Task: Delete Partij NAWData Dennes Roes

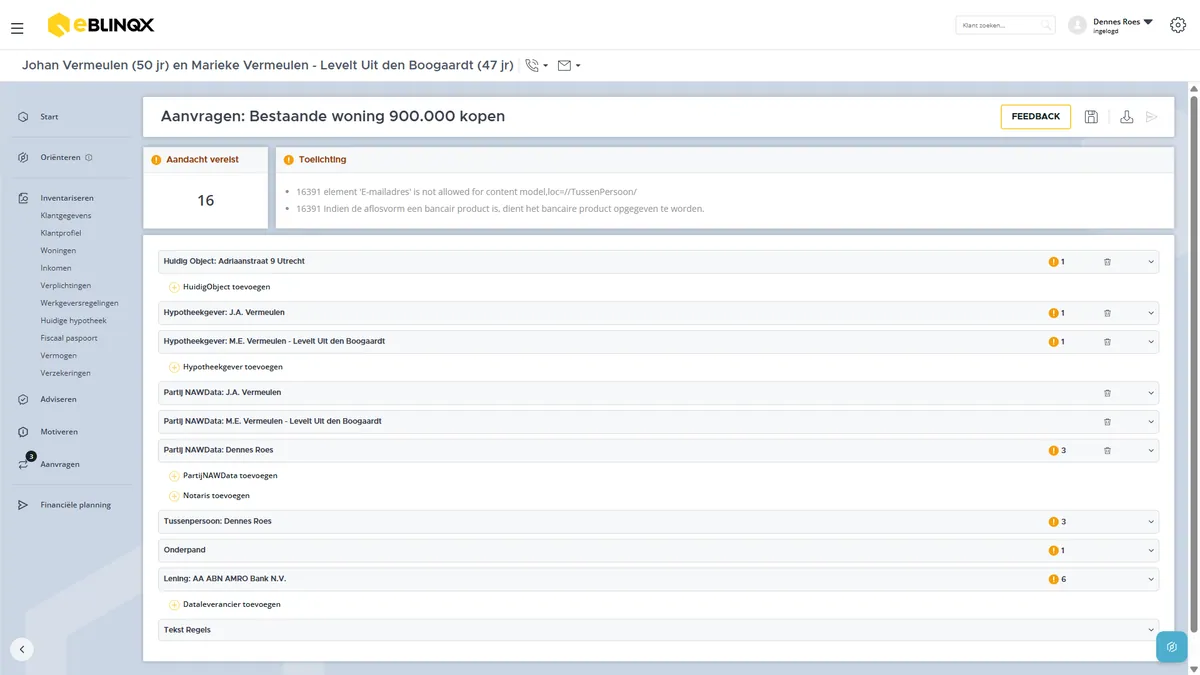Action: point(1107,451)
